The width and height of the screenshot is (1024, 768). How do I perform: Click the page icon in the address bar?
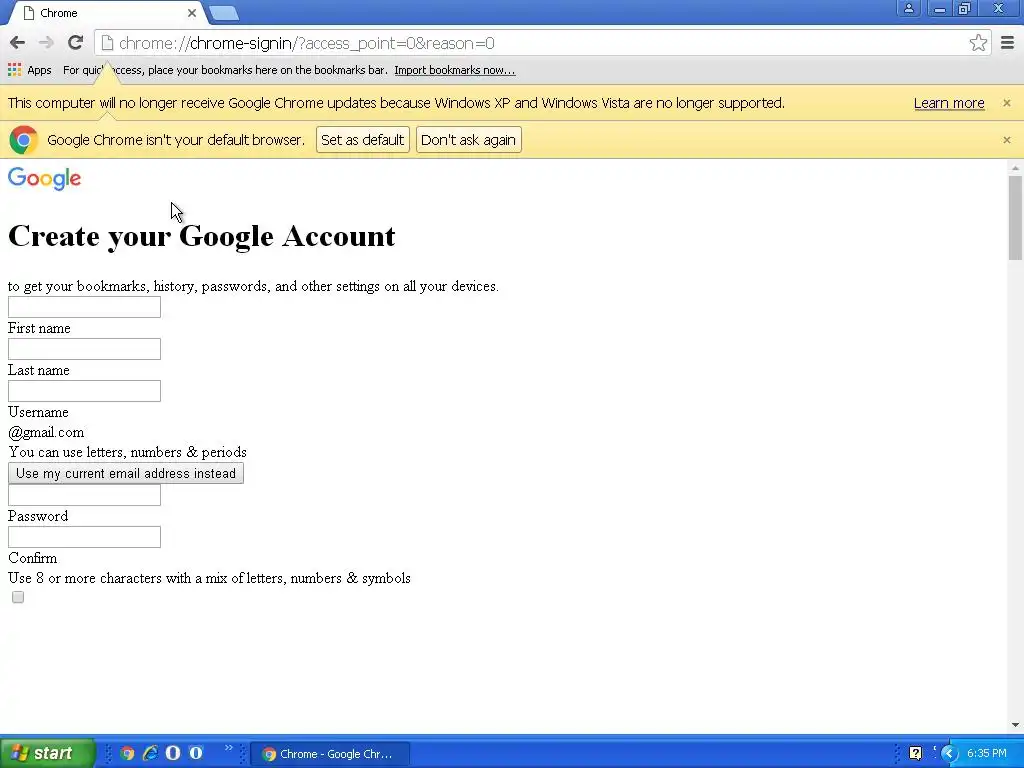107,43
